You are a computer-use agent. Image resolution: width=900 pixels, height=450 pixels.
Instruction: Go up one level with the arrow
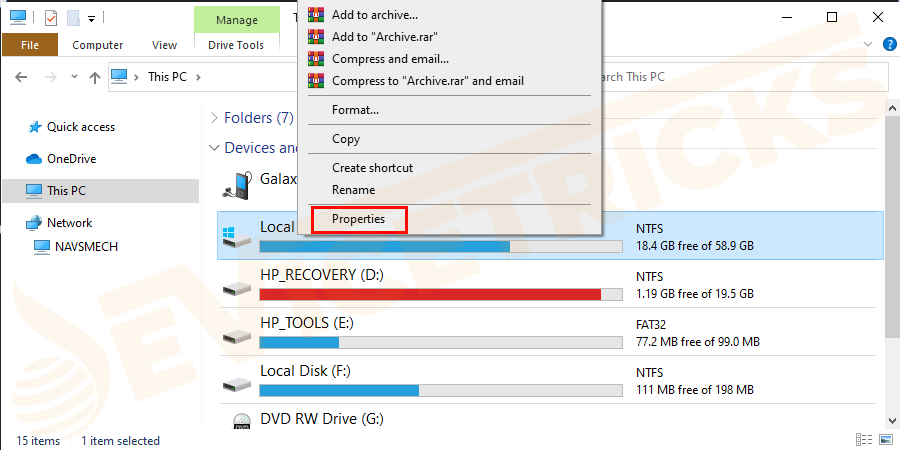[x=94, y=76]
